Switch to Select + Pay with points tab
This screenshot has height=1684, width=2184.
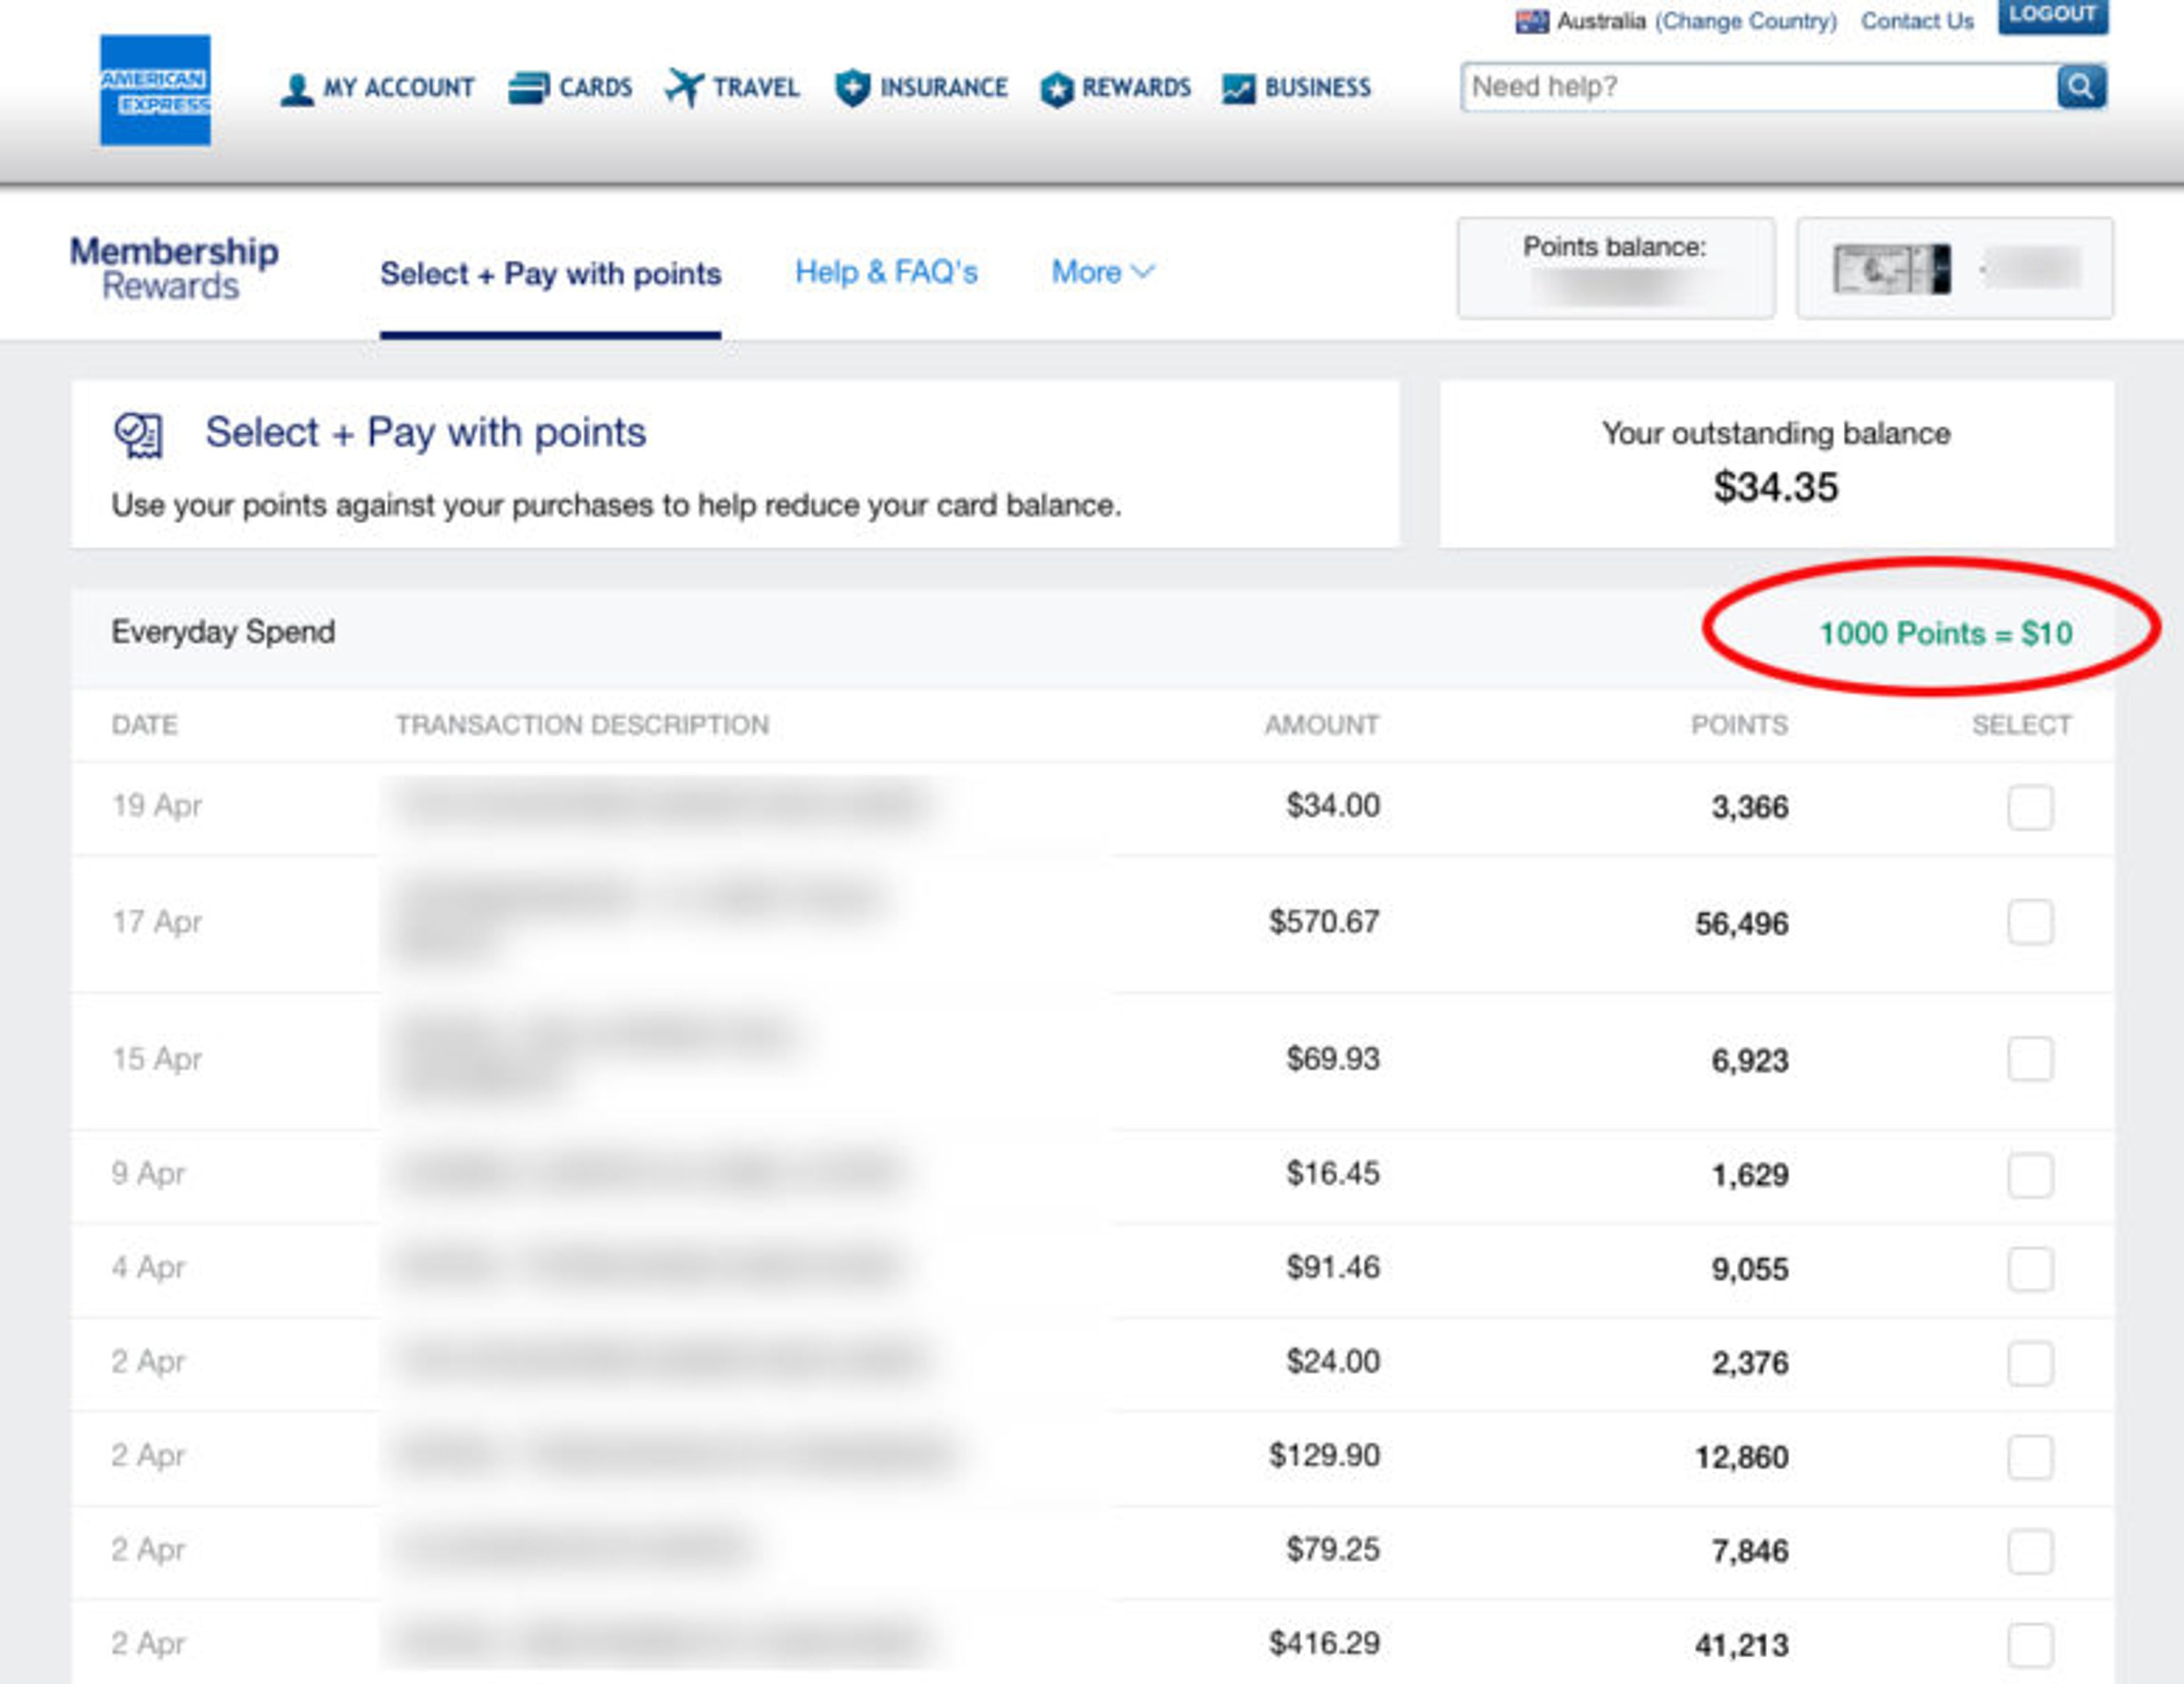550,274
